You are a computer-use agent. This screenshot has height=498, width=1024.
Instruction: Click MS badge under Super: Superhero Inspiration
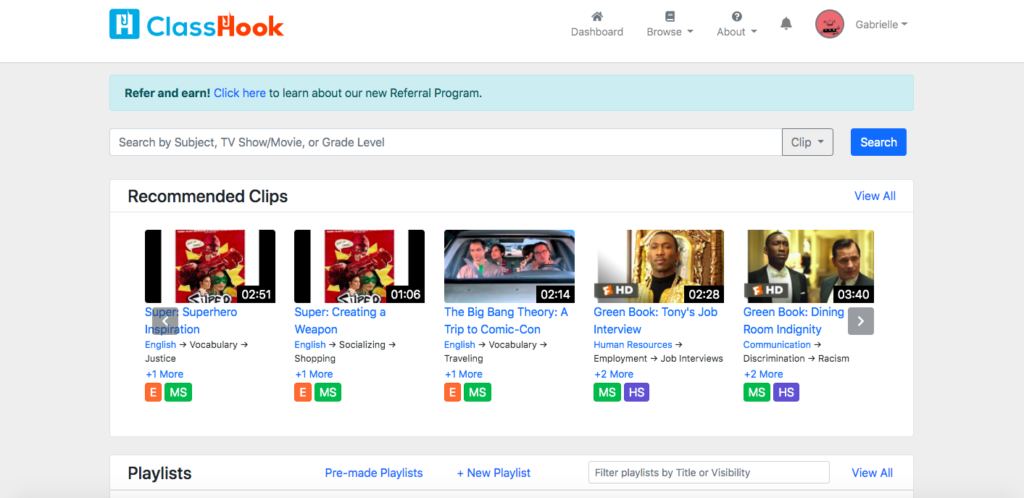click(178, 392)
